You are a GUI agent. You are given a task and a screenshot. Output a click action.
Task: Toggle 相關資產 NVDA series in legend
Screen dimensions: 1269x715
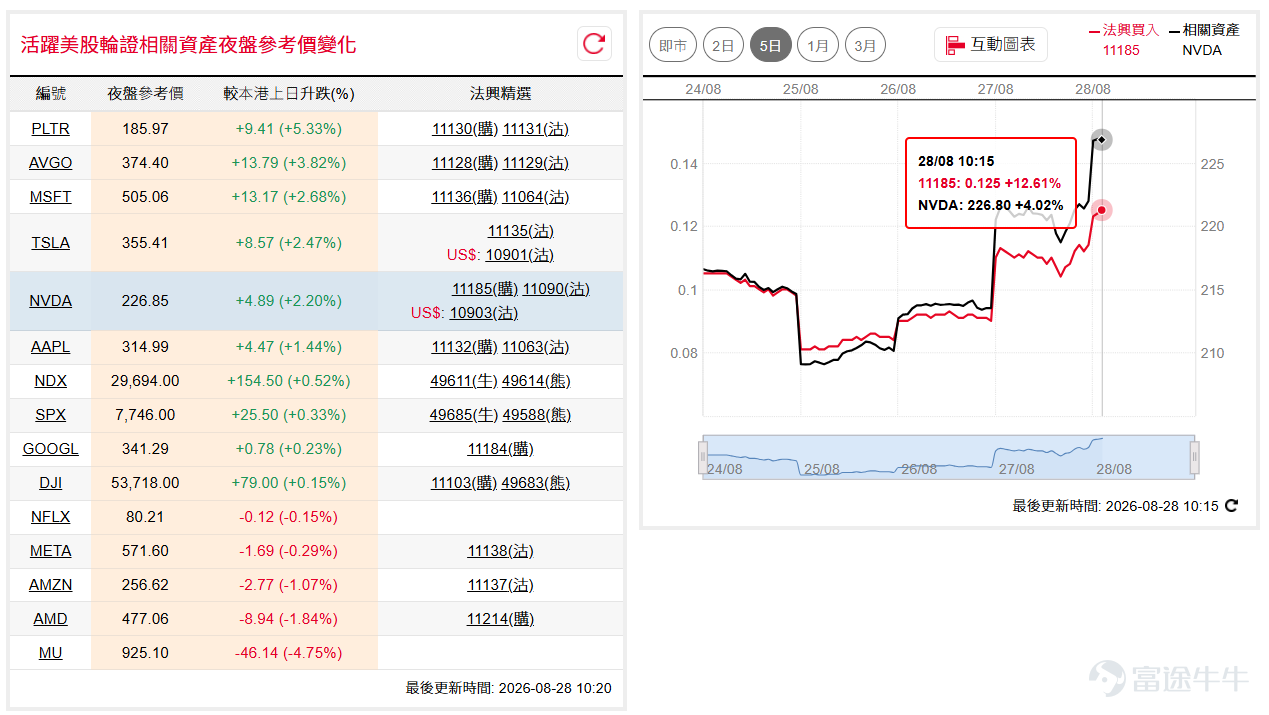point(1204,40)
